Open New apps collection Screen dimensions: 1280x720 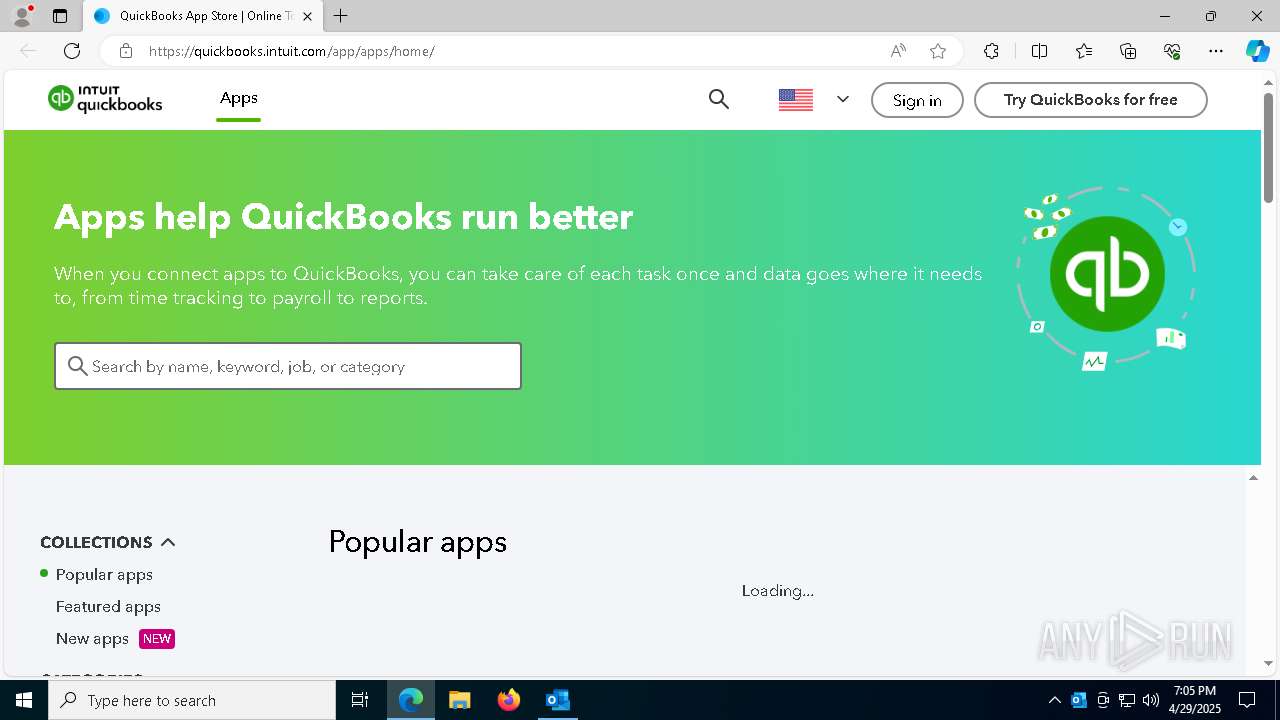[92, 638]
